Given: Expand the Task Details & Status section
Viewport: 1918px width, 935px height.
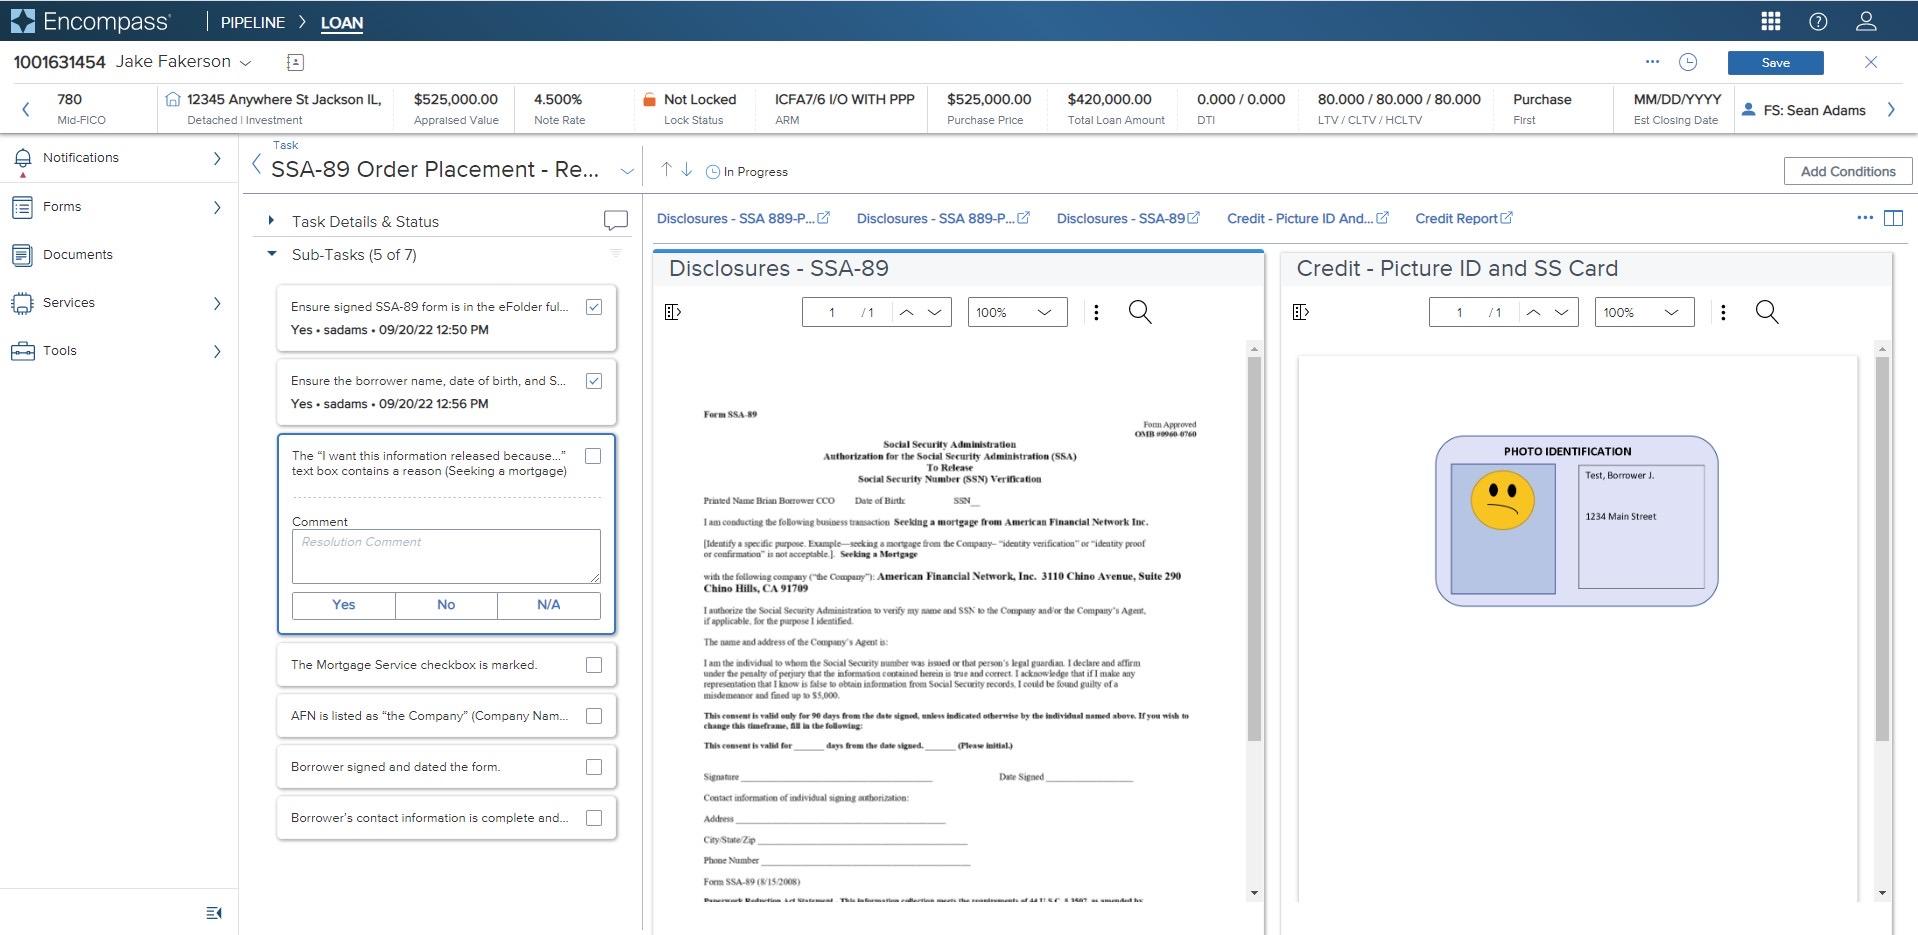Looking at the screenshot, I should click(271, 220).
